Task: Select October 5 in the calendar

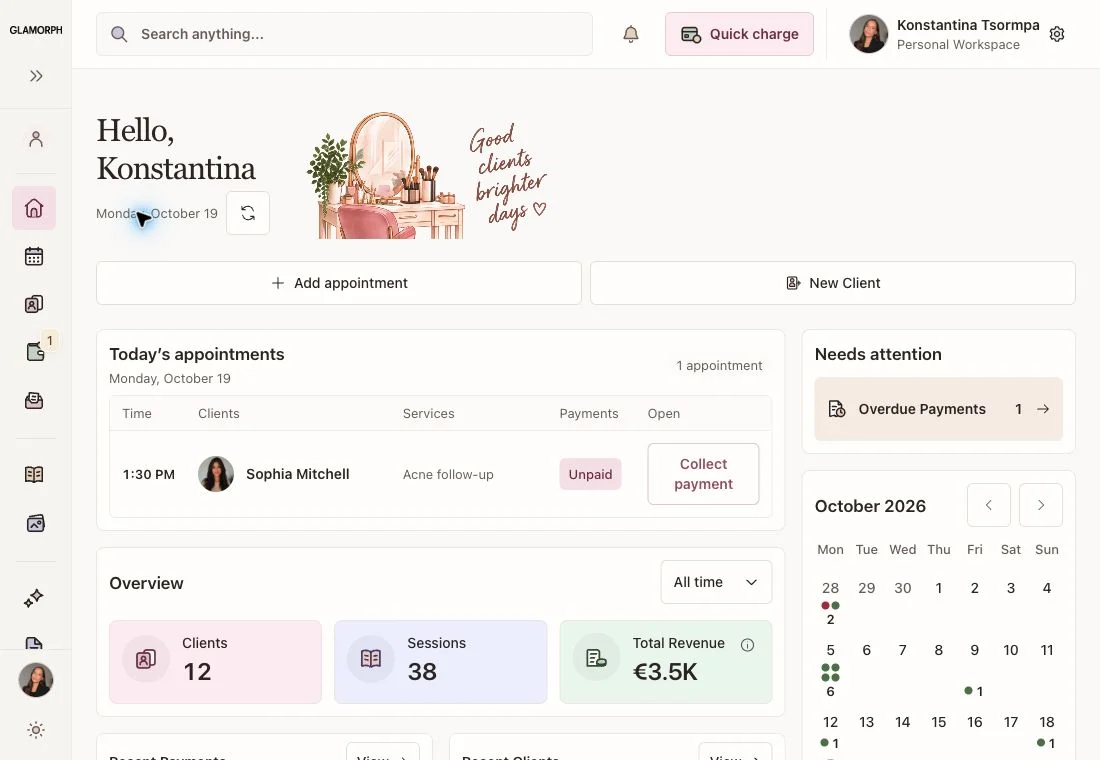Action: pos(831,651)
